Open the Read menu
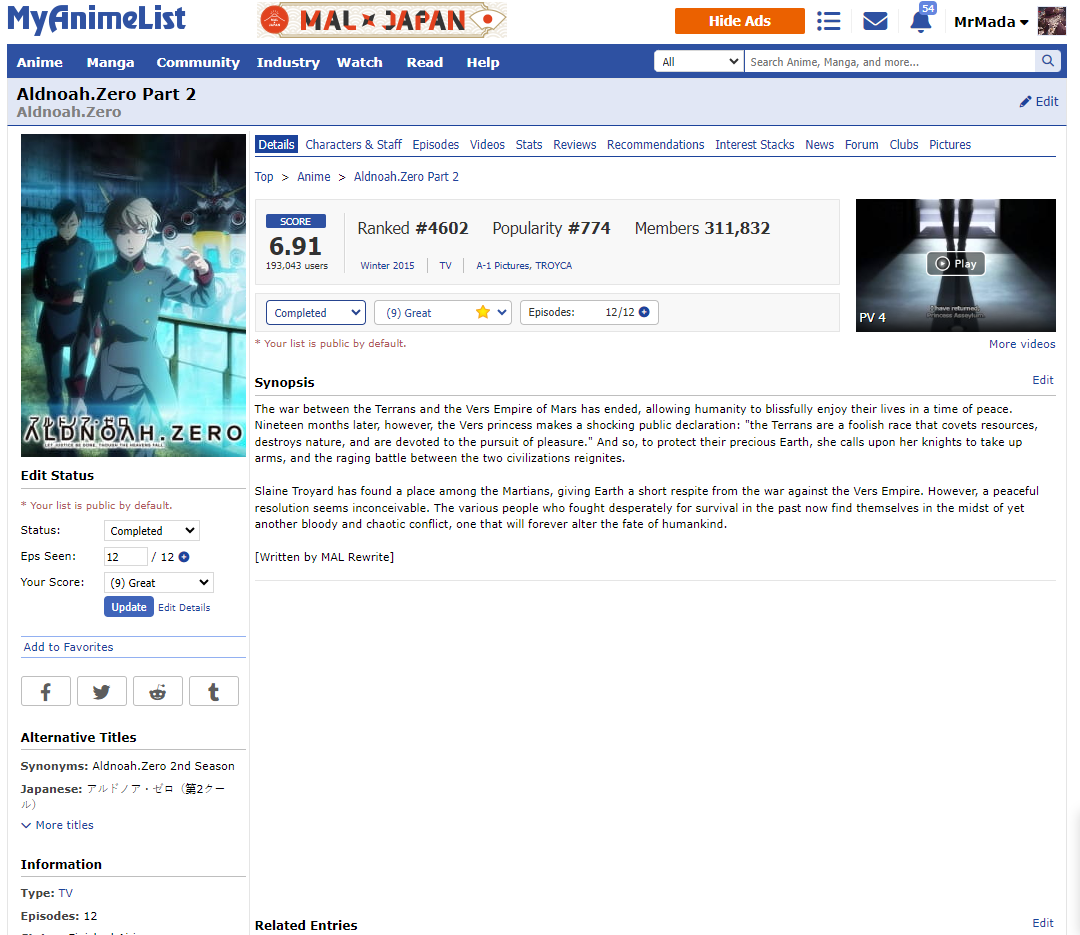This screenshot has height=935, width=1080. point(424,62)
